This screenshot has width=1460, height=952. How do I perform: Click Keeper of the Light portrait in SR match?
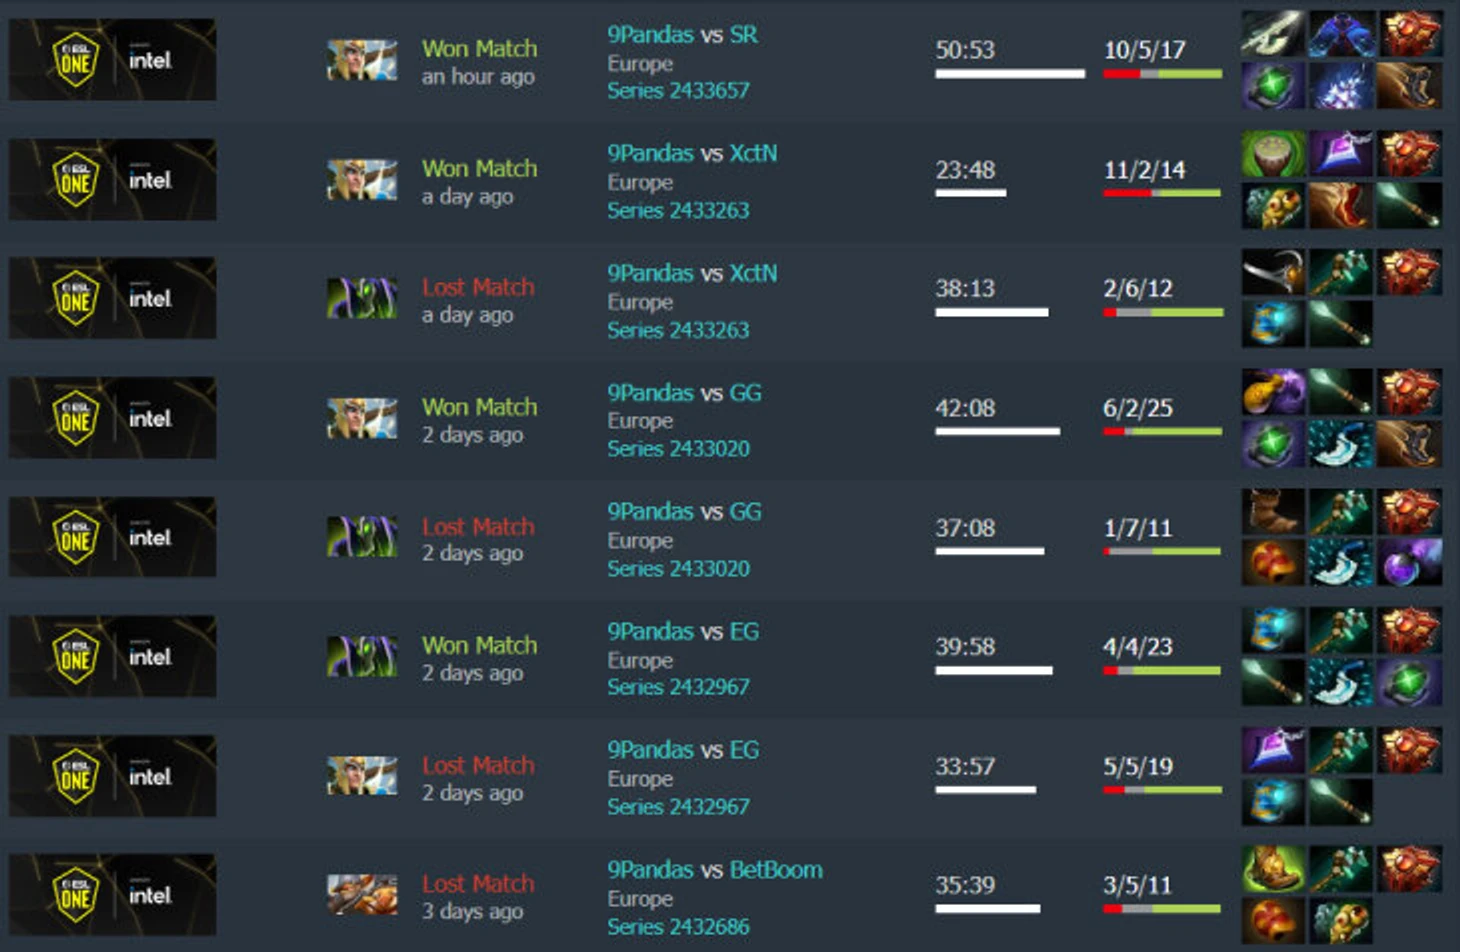click(x=362, y=60)
